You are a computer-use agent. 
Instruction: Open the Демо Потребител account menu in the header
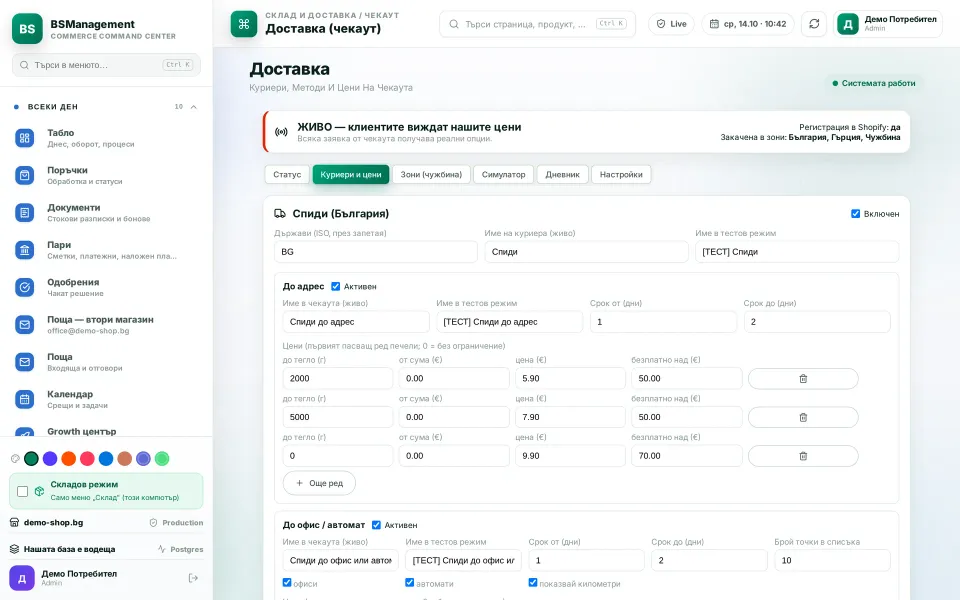[888, 24]
